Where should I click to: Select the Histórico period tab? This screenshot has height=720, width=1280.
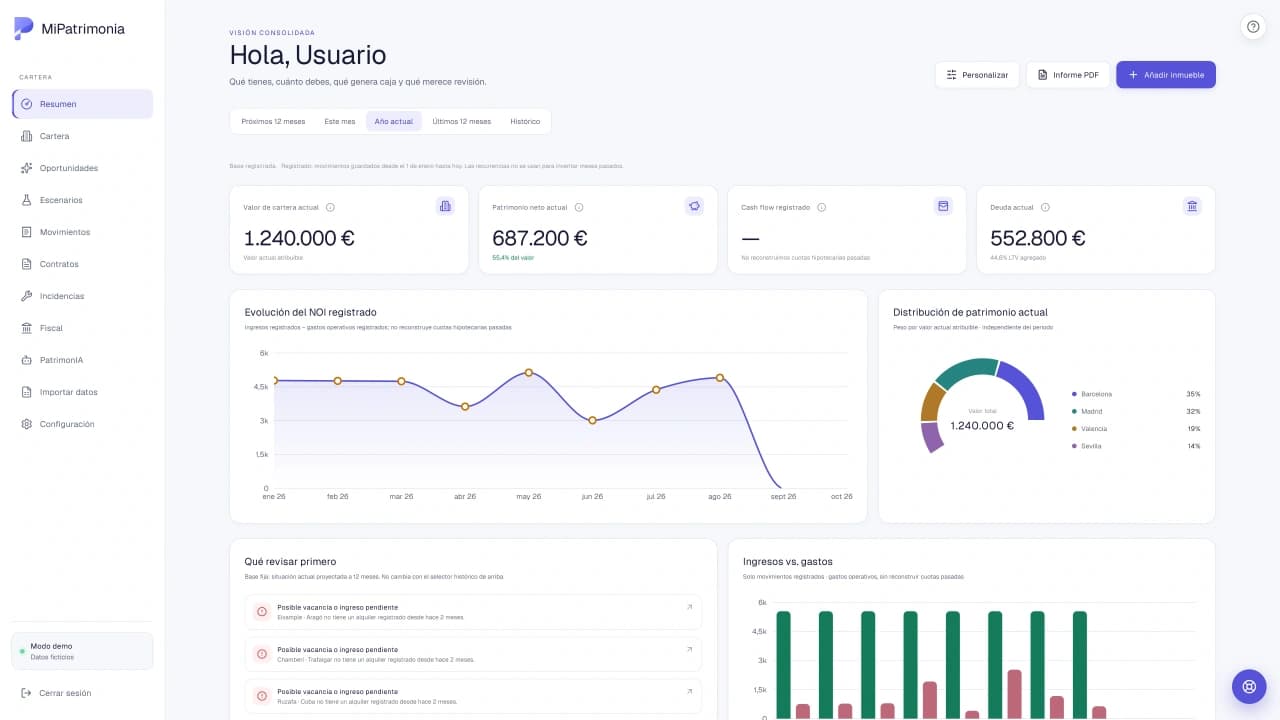525,121
